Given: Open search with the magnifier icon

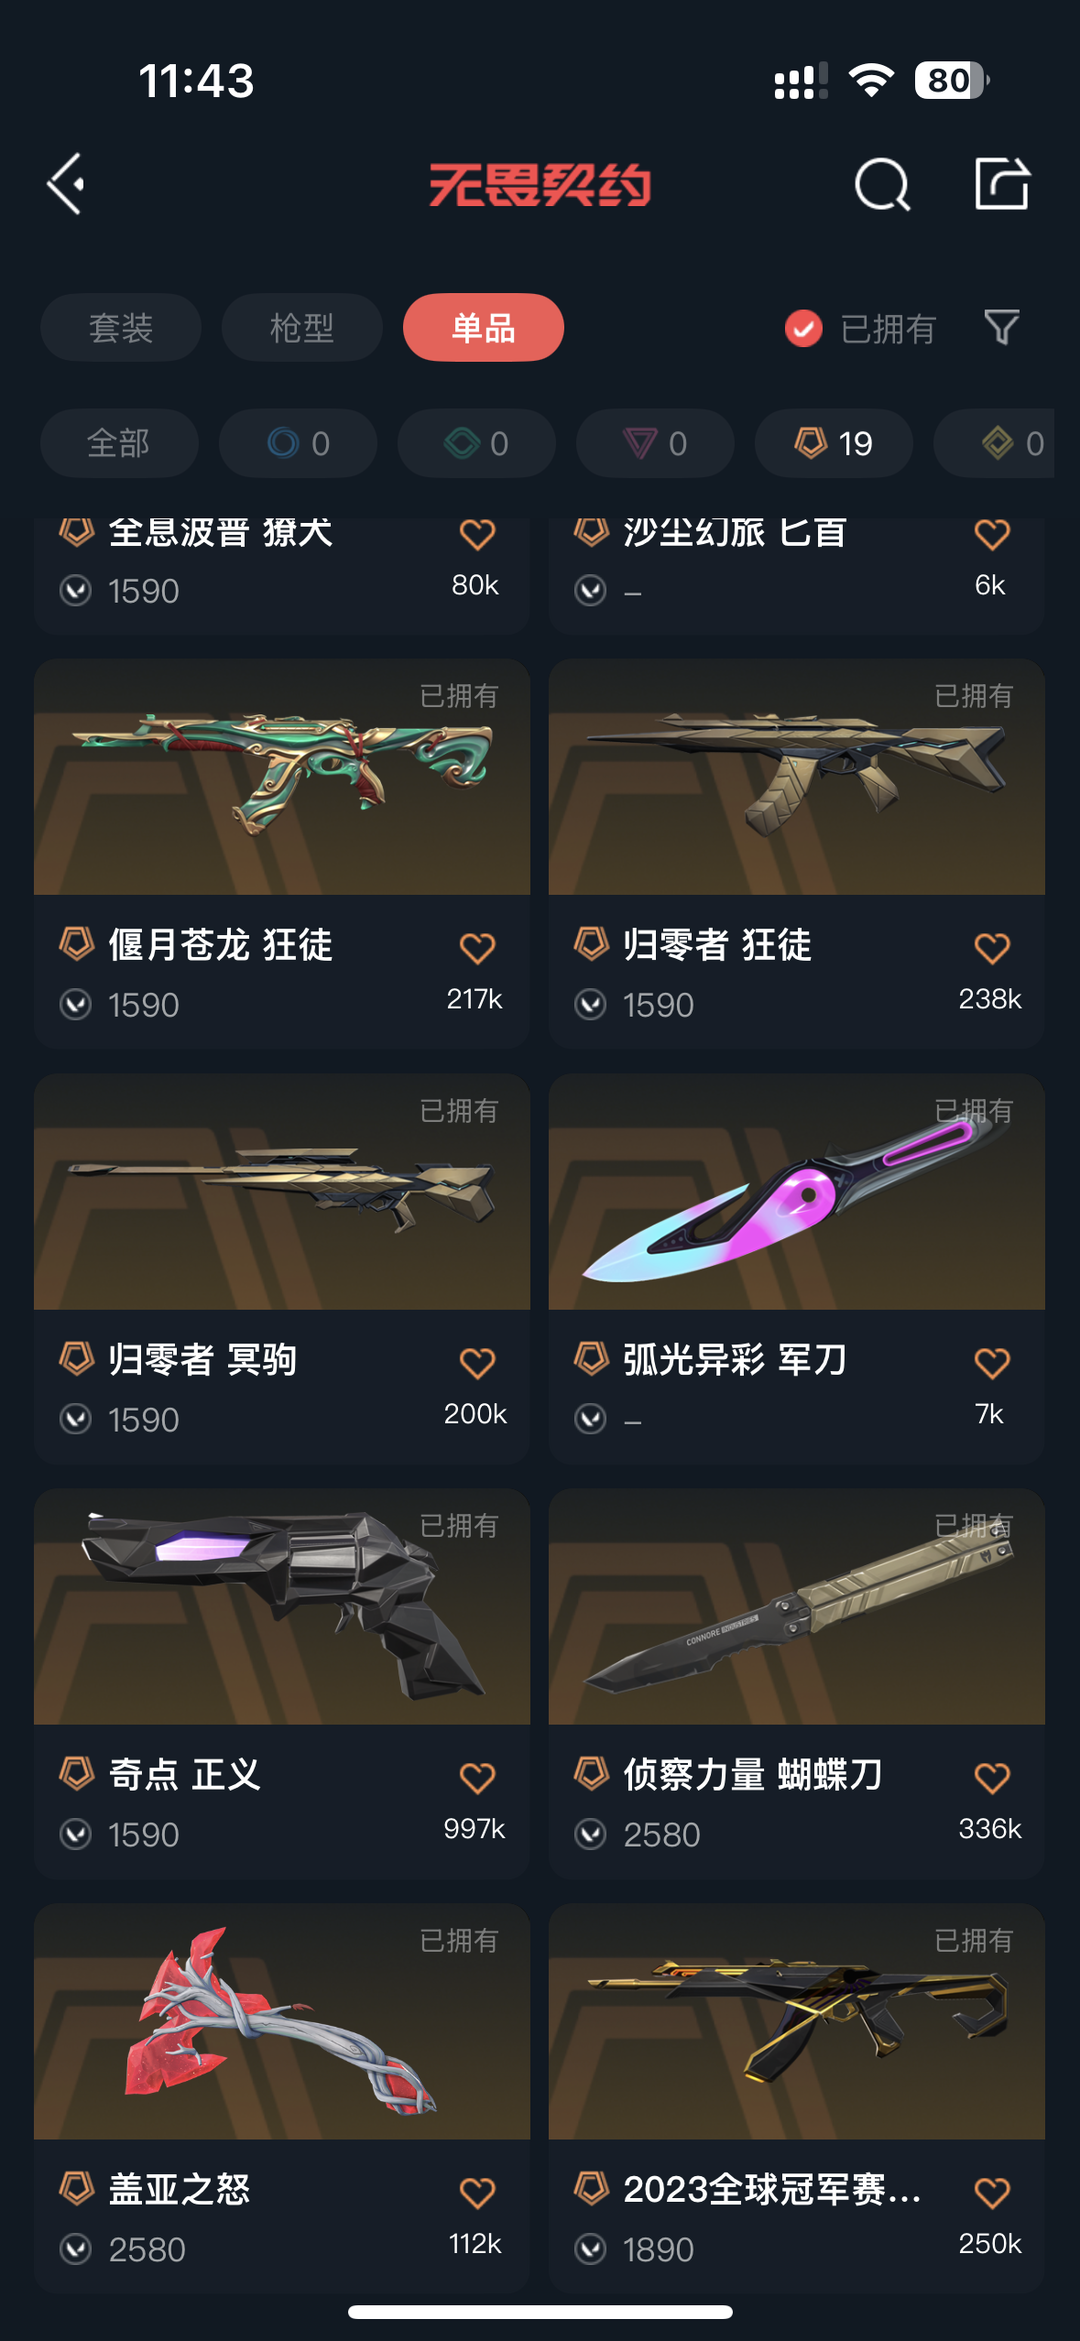Looking at the screenshot, I should point(882,184).
